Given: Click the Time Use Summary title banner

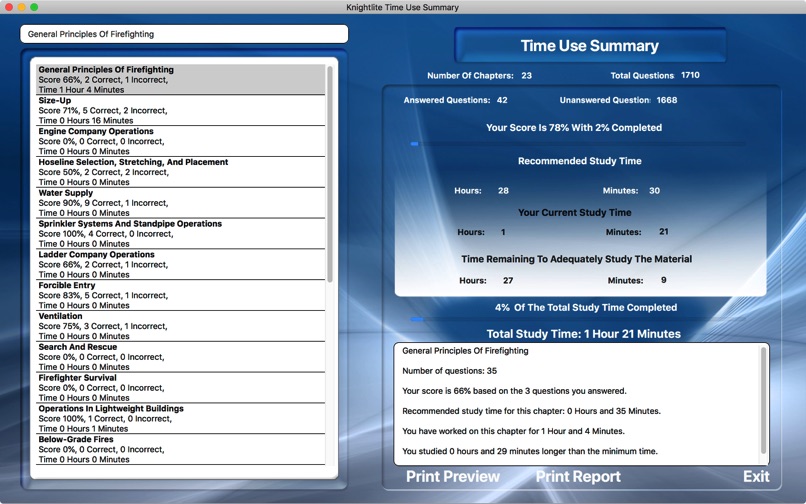Looking at the screenshot, I should [x=590, y=46].
